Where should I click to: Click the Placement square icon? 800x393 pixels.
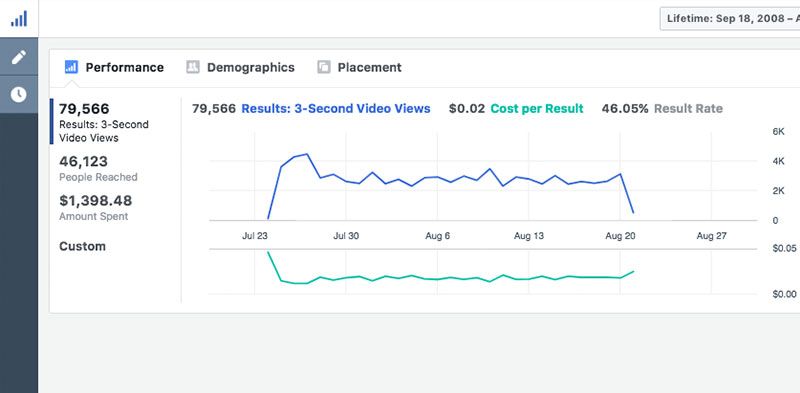[x=324, y=67]
